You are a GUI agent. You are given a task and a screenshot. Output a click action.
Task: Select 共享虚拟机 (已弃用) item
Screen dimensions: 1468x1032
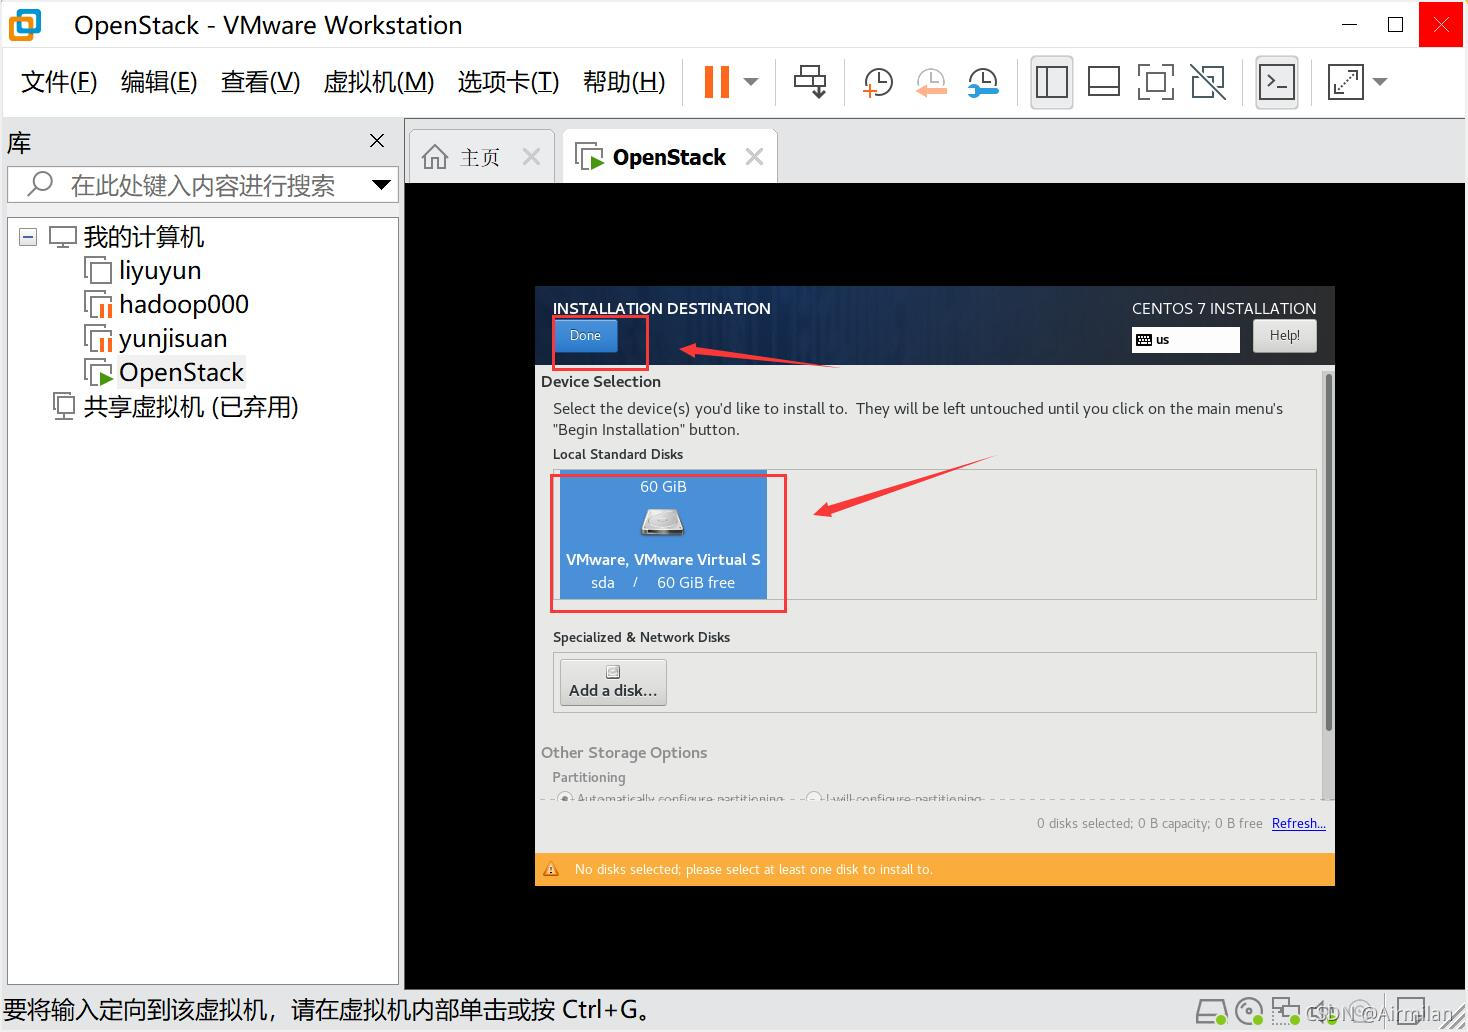pos(190,407)
